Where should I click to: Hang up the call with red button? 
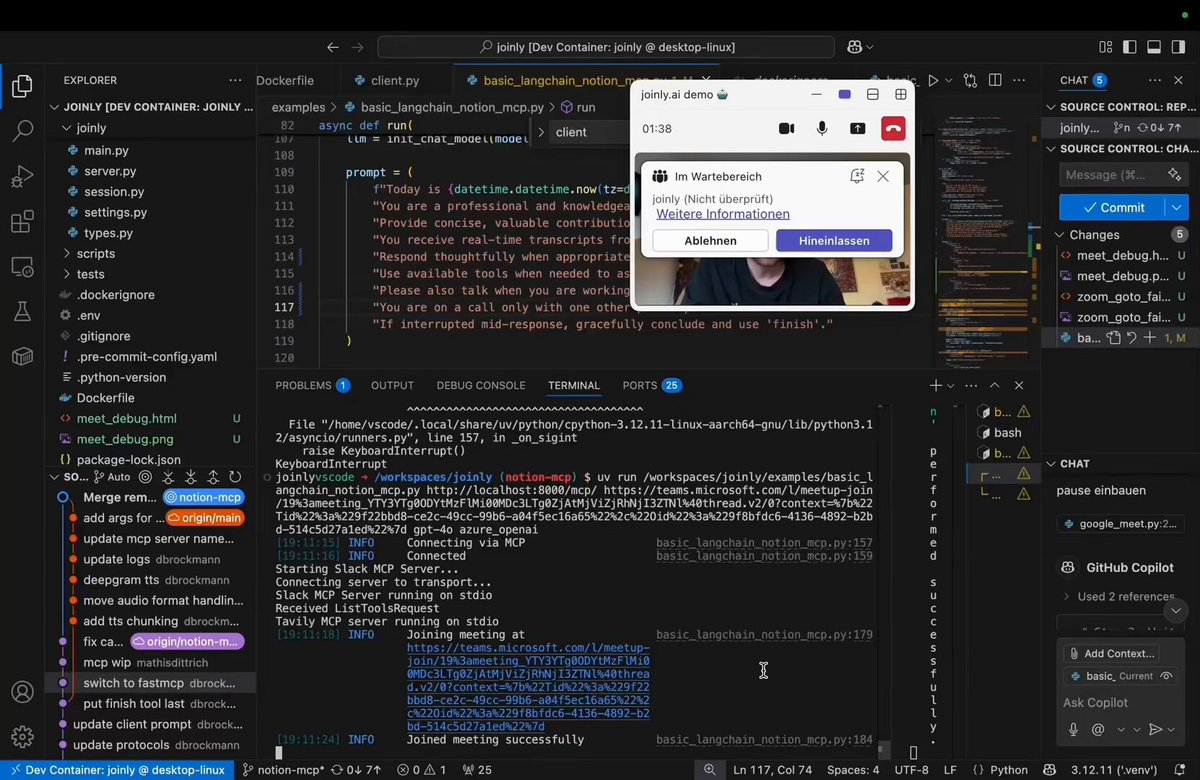[893, 129]
